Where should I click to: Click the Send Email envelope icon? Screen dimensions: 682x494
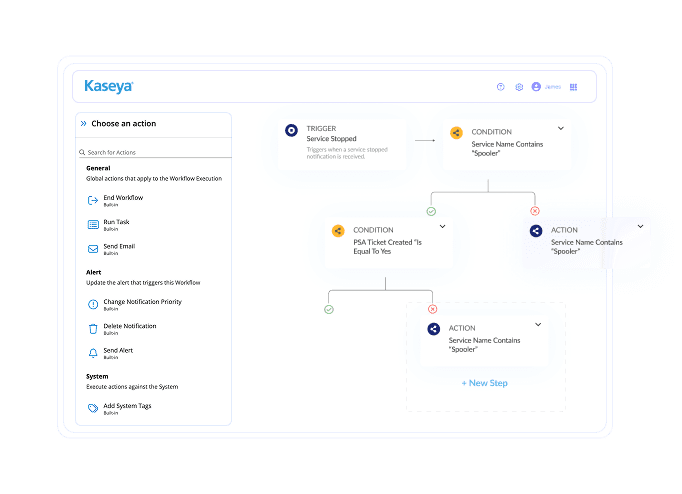[x=93, y=248]
